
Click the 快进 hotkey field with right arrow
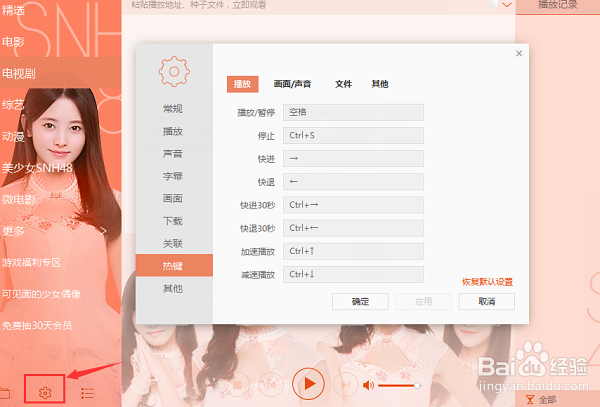click(x=353, y=158)
